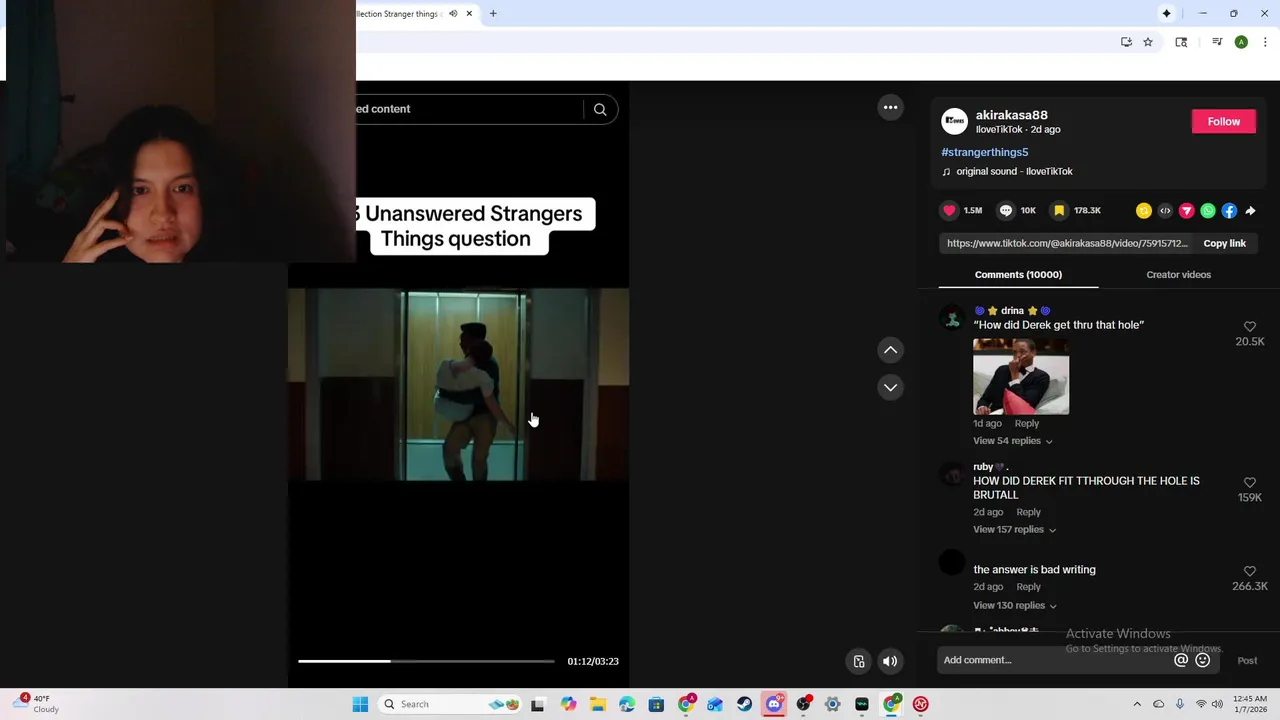Open Settings gear from the taskbar

[832, 704]
